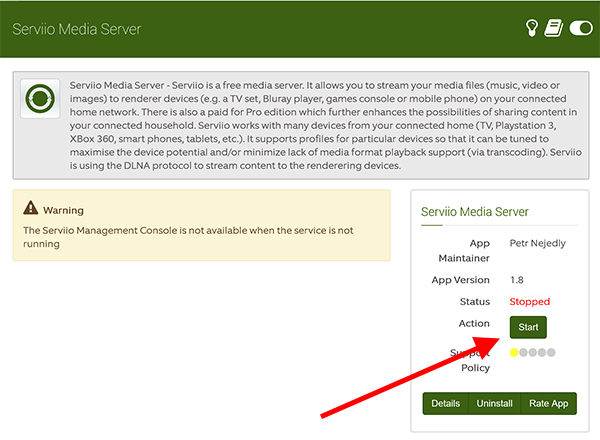The image size is (600, 440).
Task: Click the app version number 1.8
Action: (517, 280)
